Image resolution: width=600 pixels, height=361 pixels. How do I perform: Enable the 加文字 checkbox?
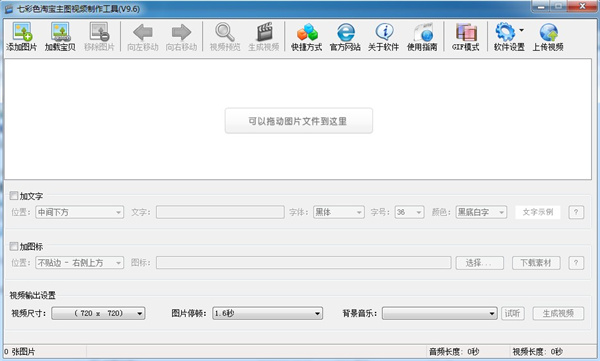click(14, 196)
